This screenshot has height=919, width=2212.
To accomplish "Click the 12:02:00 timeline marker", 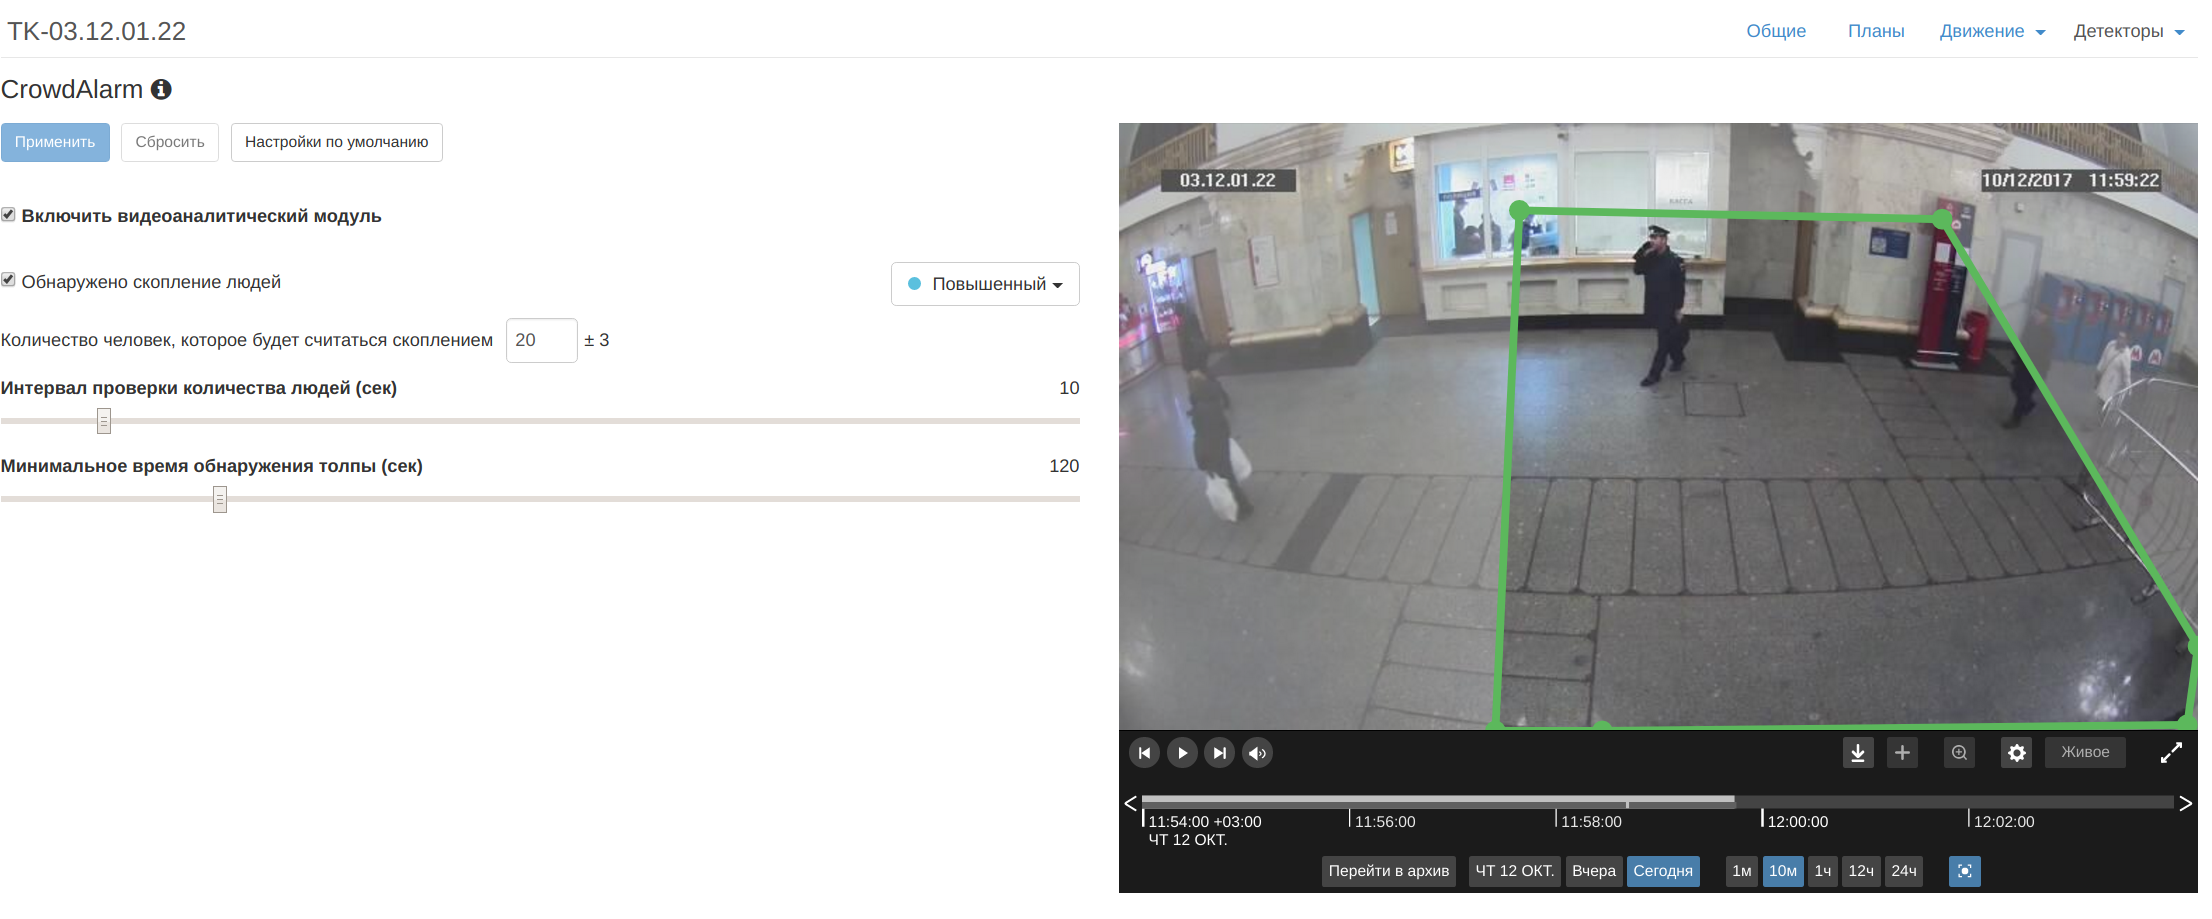I will tap(2003, 821).
